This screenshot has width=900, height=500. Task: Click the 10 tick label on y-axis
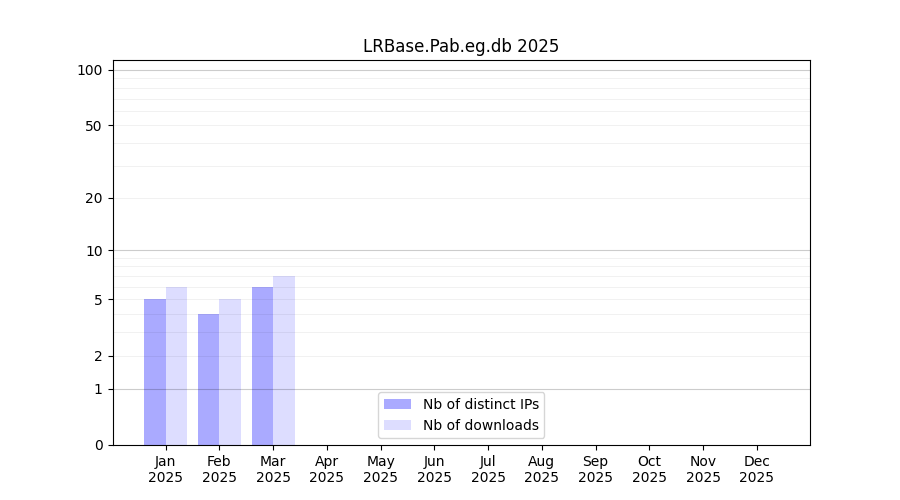tap(93, 251)
